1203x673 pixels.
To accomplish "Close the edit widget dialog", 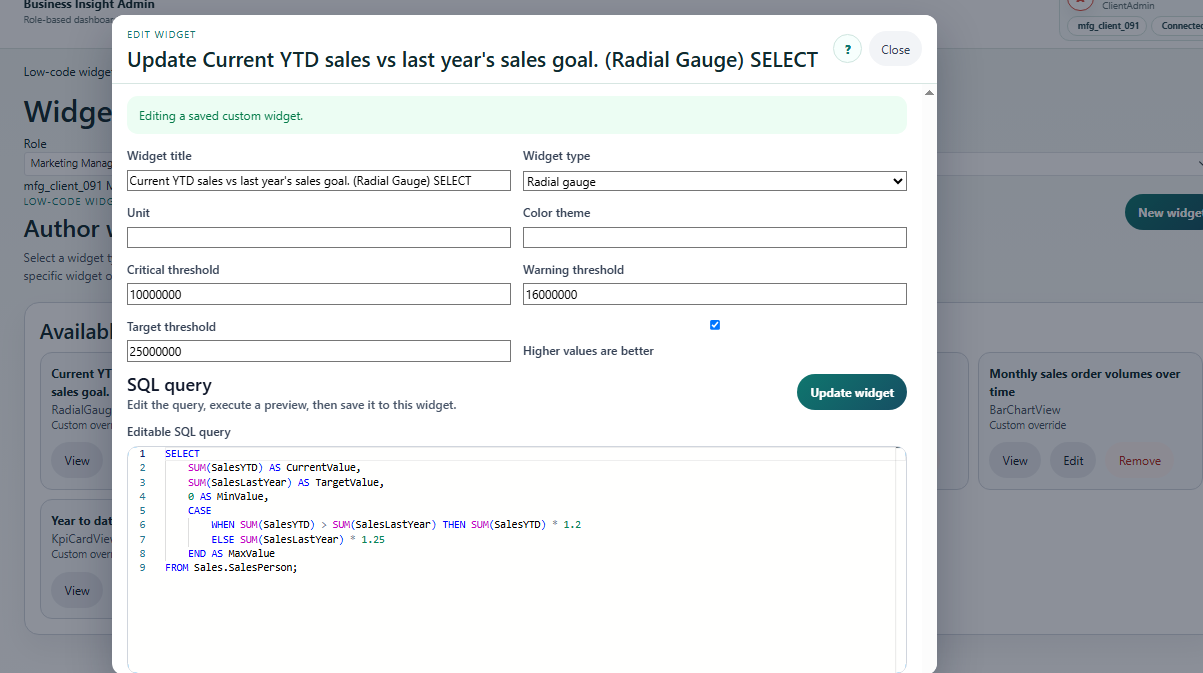I will click(x=895, y=49).
